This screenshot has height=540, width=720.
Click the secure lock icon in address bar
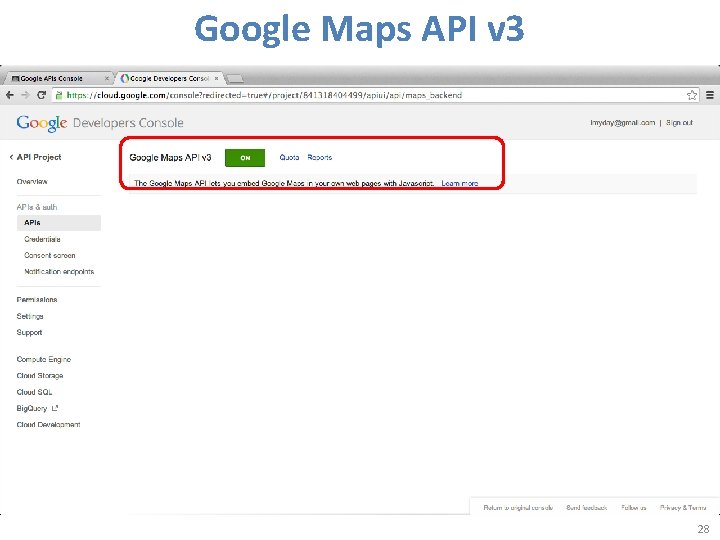pyautogui.click(x=58, y=95)
